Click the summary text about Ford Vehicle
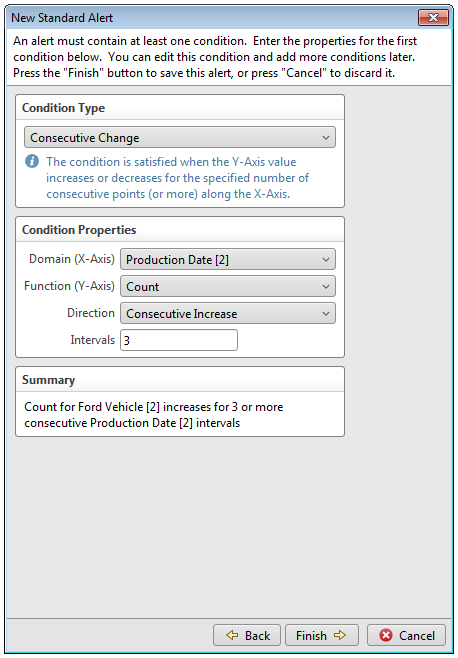 click(x=154, y=415)
